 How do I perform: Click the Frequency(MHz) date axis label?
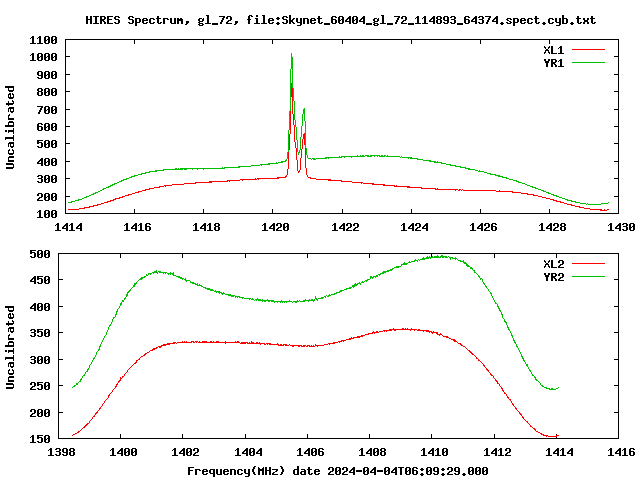[x=338, y=471]
